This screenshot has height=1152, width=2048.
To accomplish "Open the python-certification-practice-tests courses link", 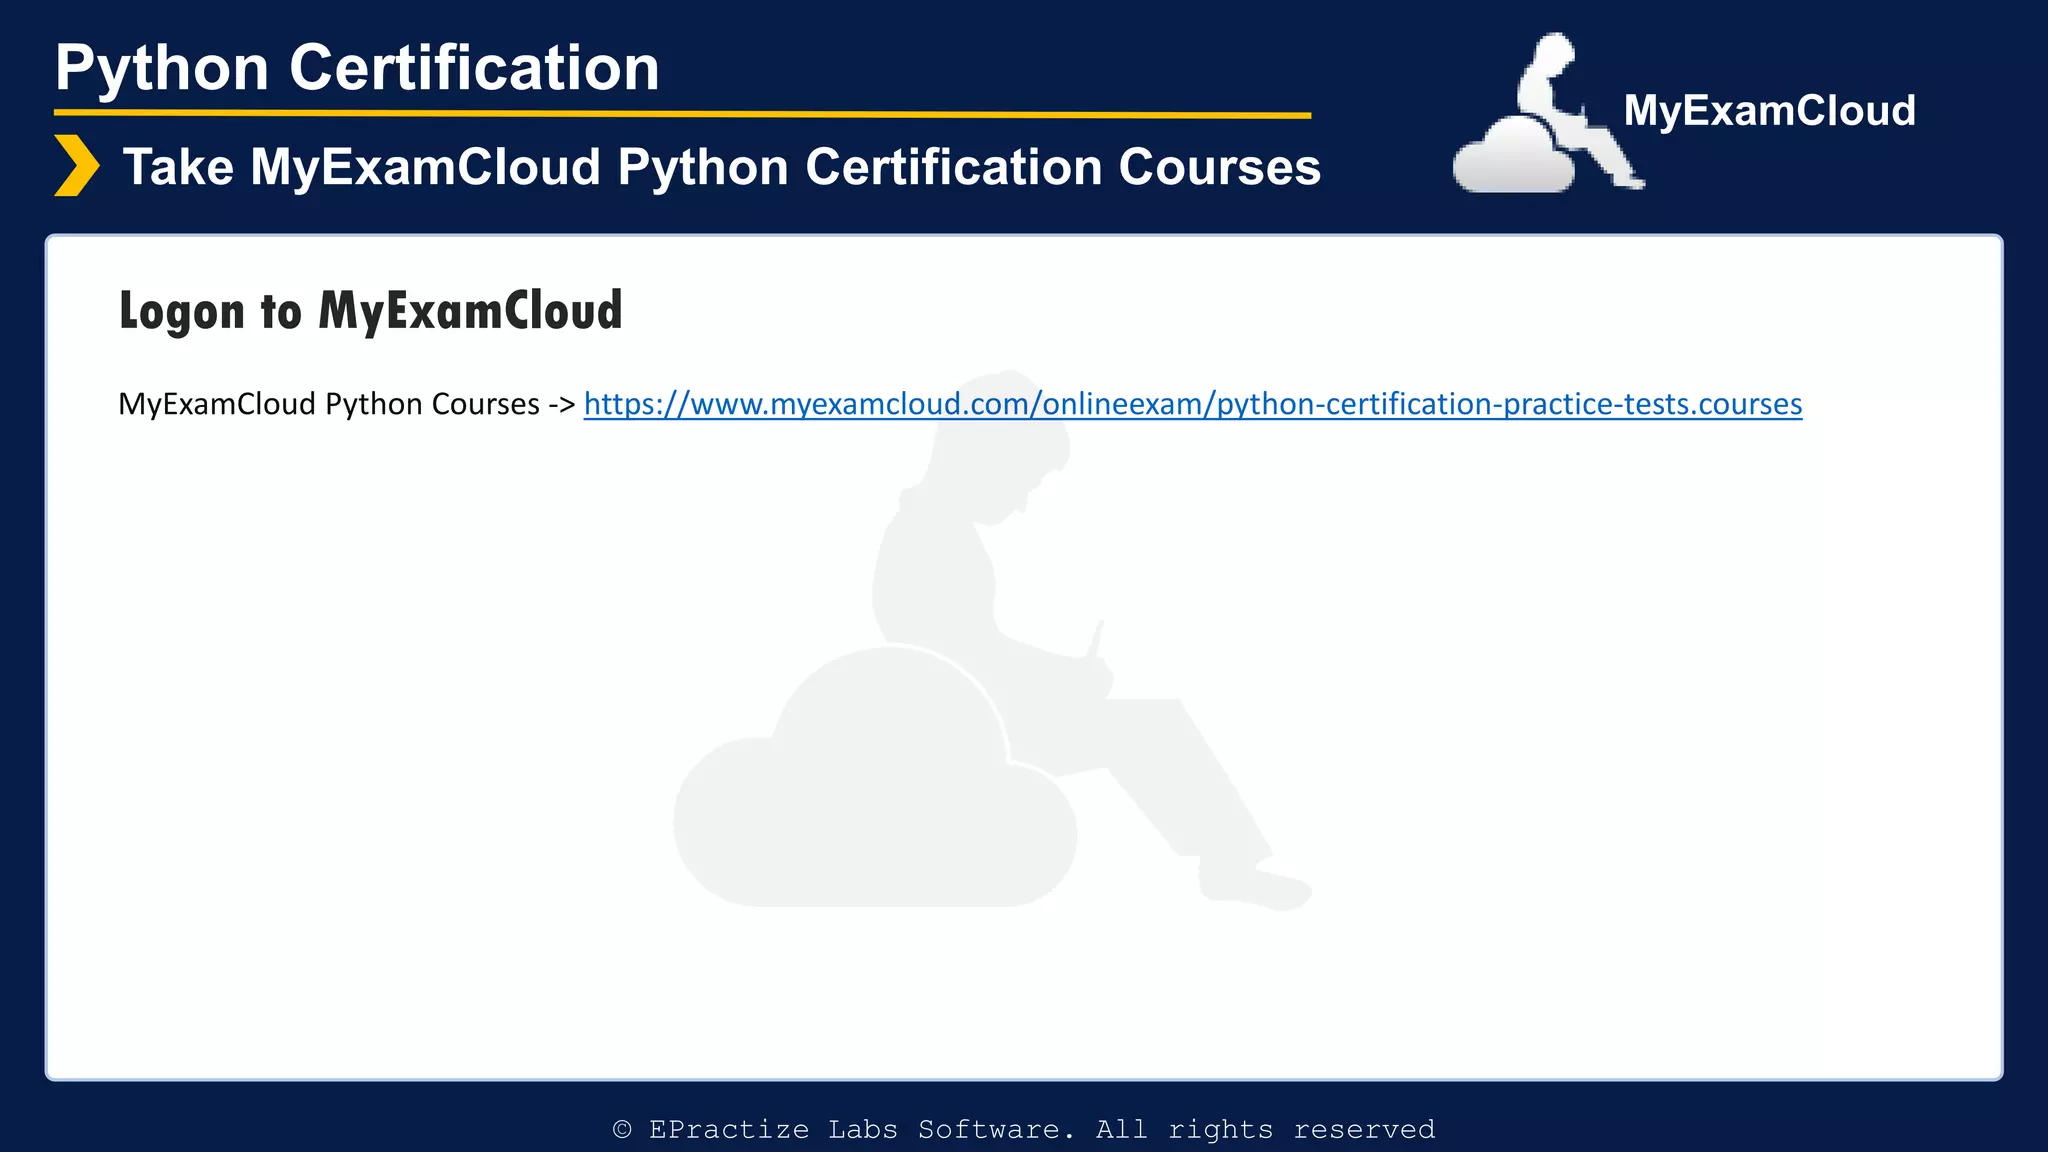I will (1192, 404).
